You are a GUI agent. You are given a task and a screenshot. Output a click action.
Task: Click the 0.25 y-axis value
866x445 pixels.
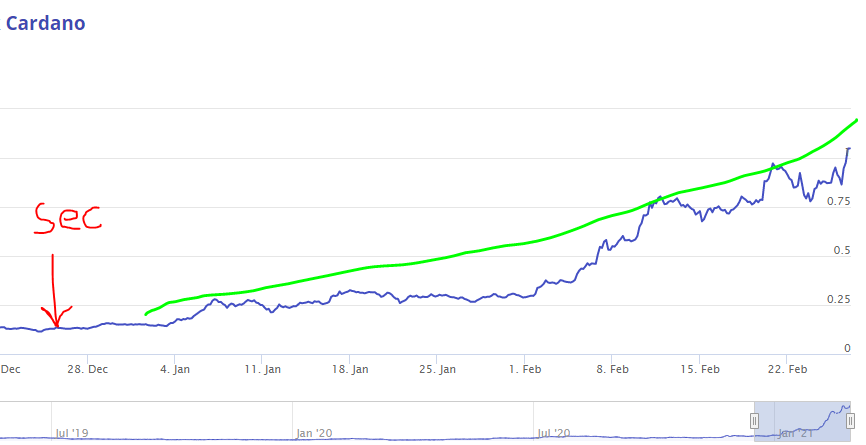[x=838, y=299]
